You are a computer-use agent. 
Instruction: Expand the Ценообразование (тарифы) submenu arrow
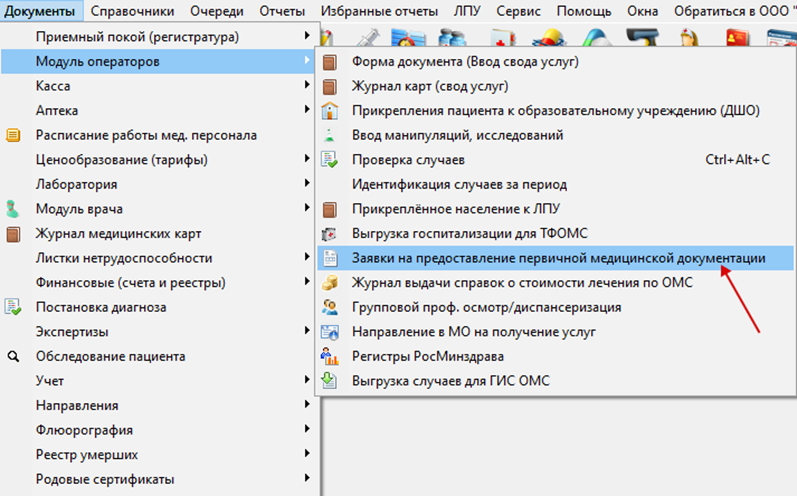tap(307, 158)
